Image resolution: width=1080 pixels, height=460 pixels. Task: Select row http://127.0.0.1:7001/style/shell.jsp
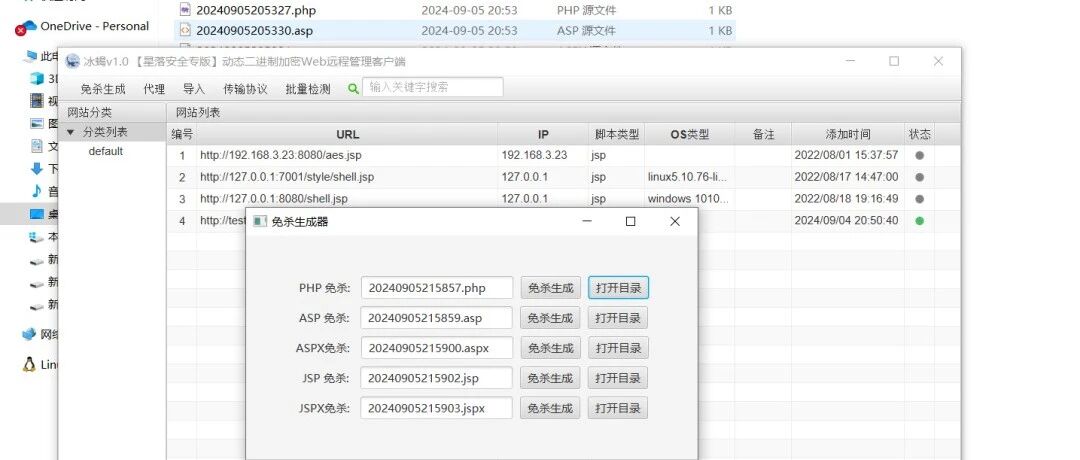563,177
